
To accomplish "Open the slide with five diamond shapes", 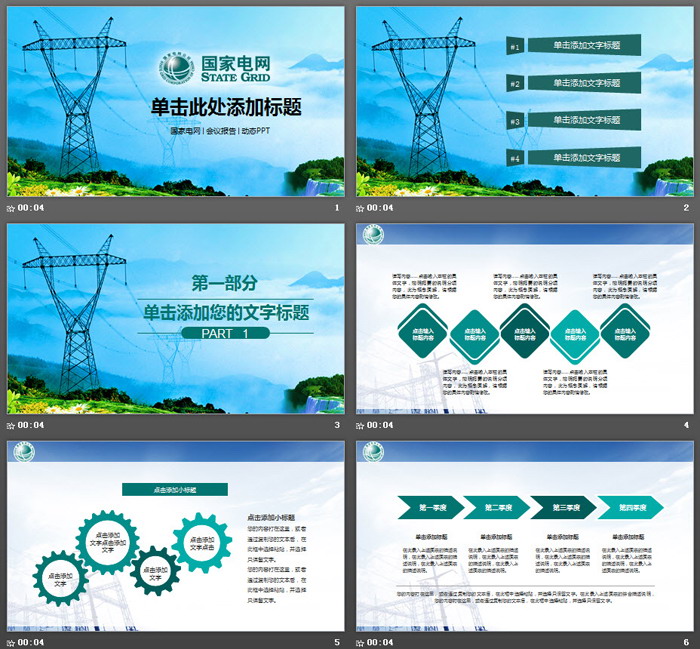I will 525,318.
